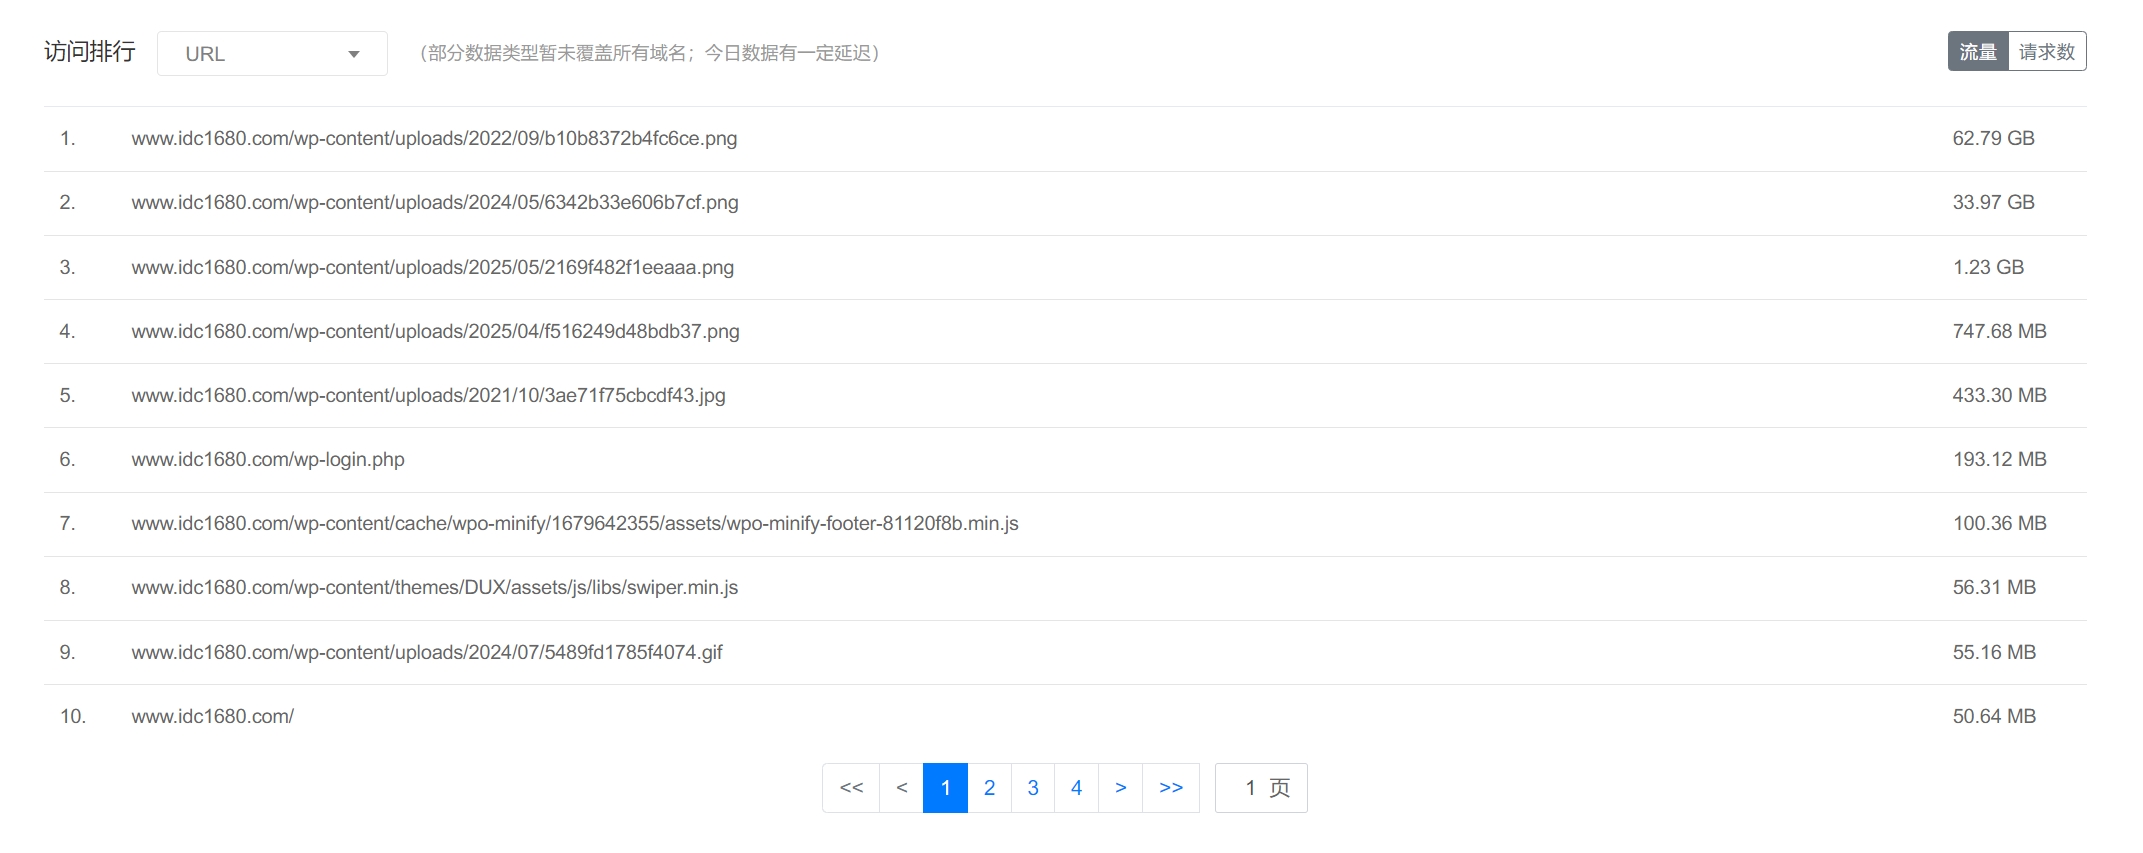This screenshot has height=853, width=2143.
Task: Click the 访问排行 heading
Action: tap(90, 52)
